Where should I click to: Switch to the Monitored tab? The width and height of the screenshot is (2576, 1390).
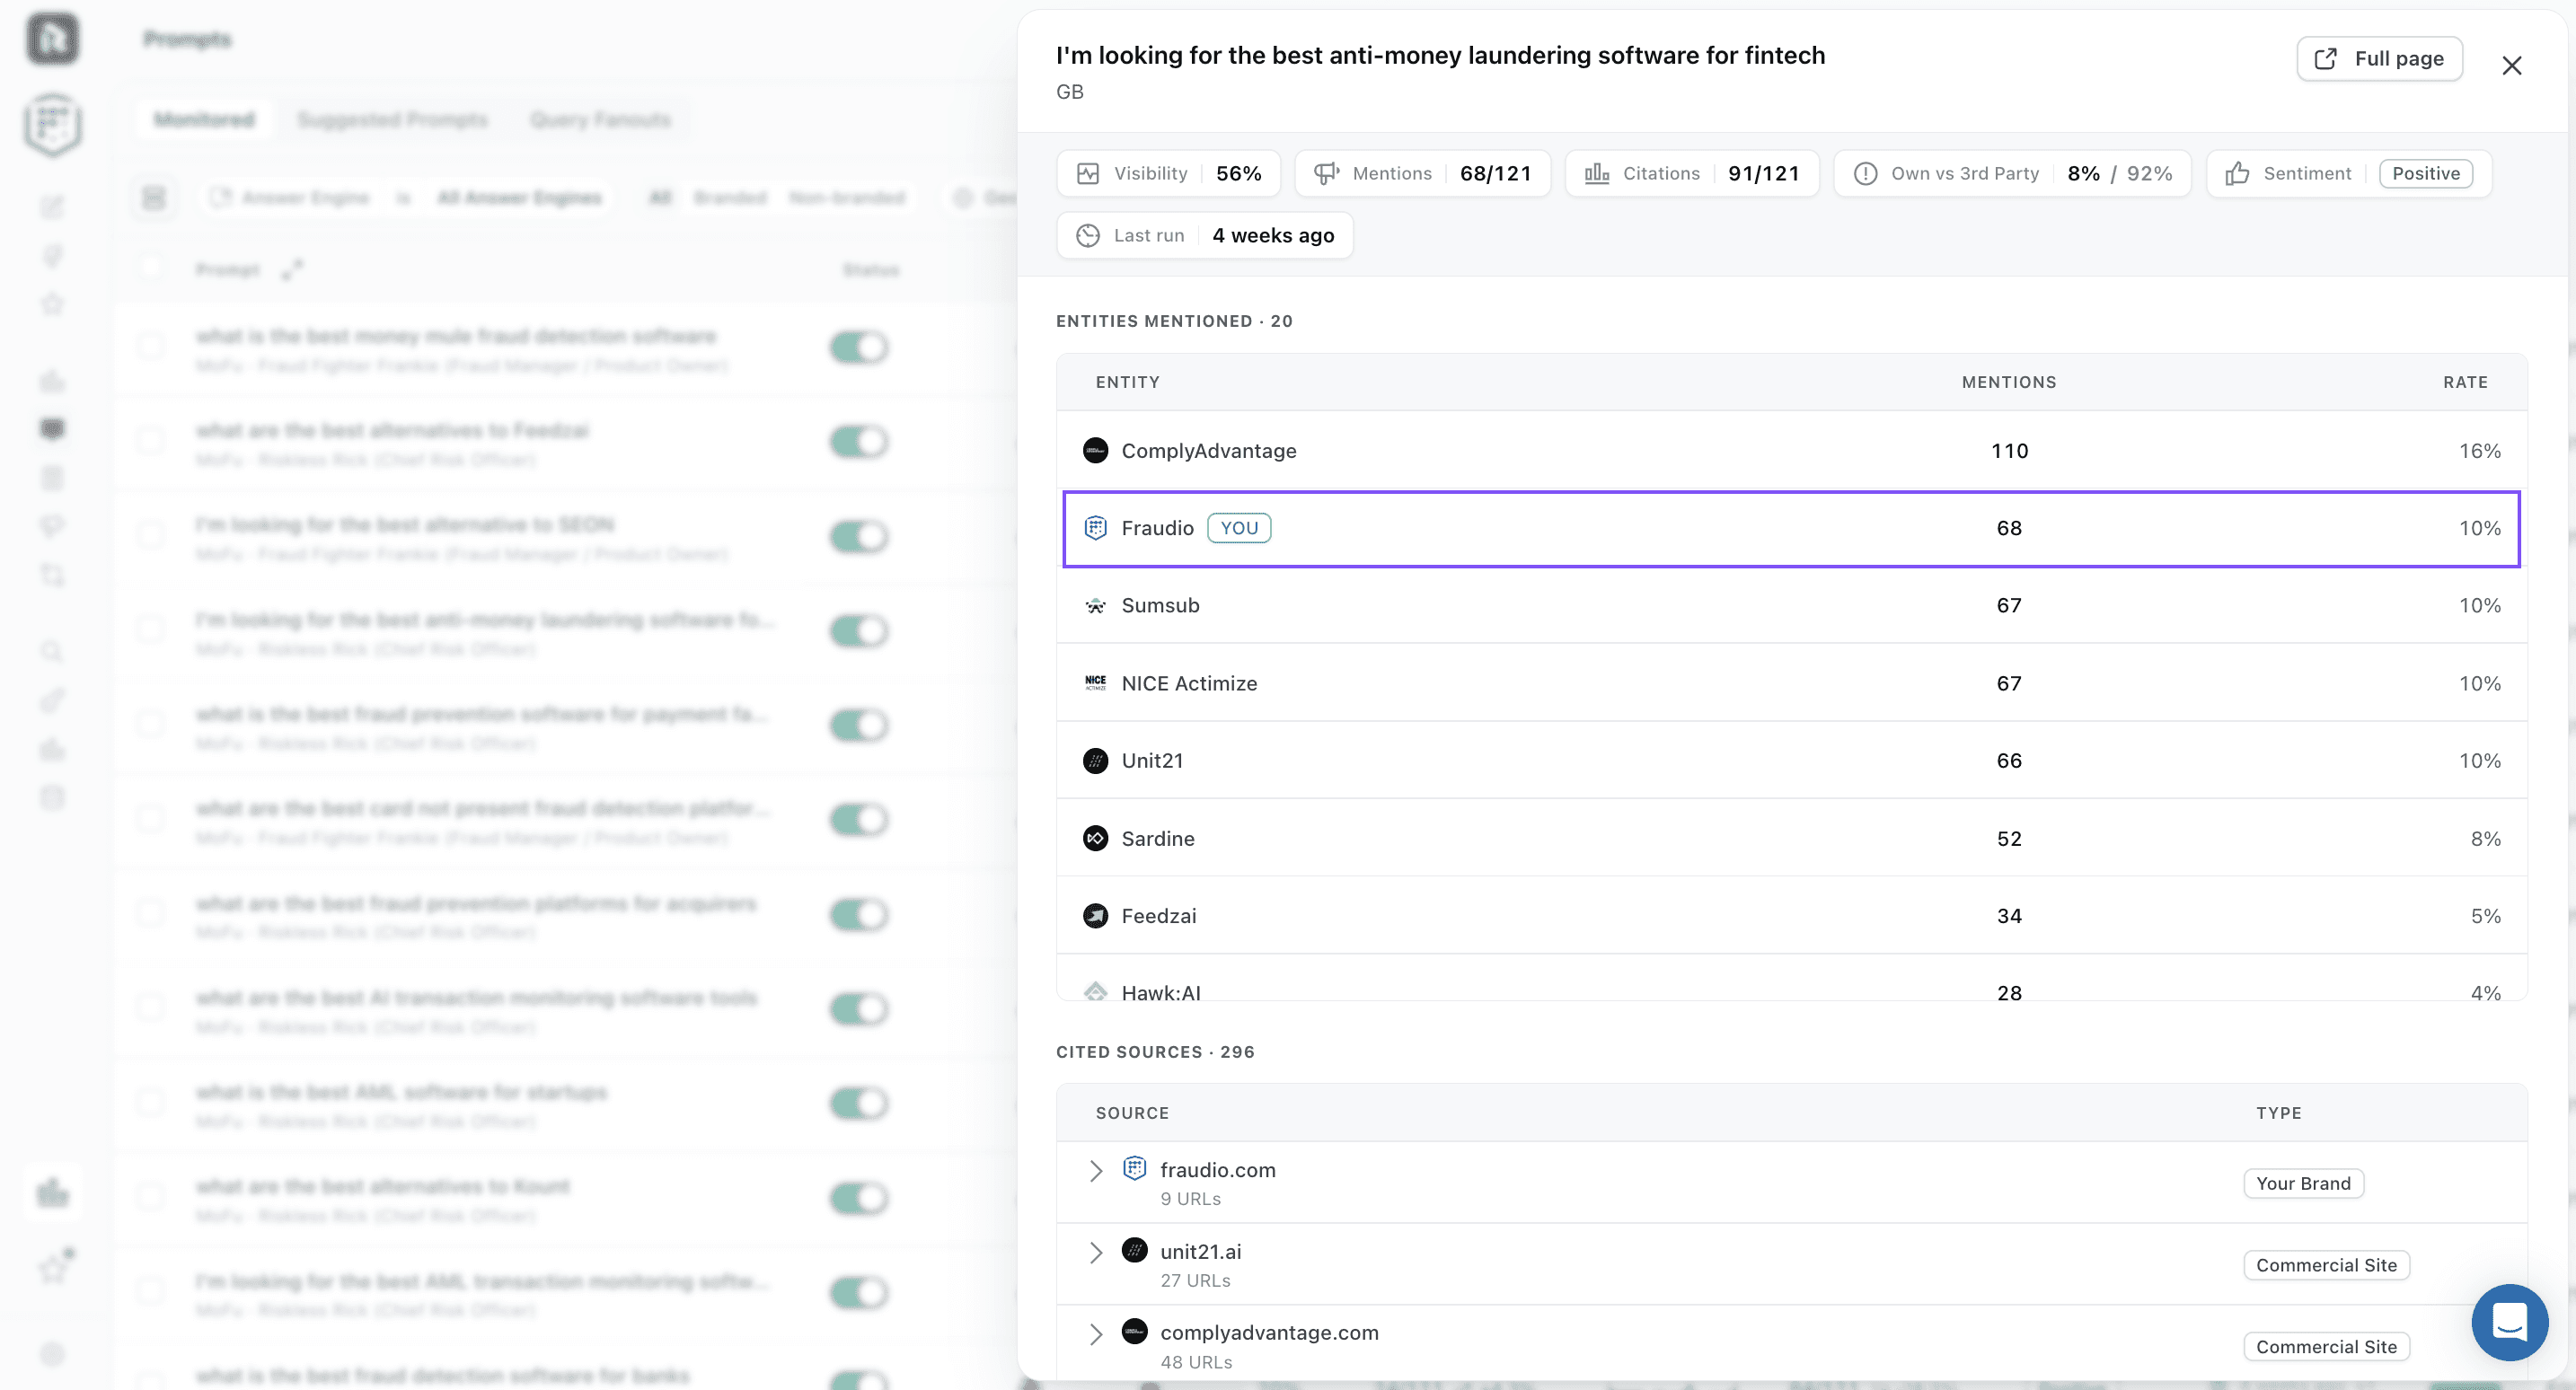click(x=204, y=120)
